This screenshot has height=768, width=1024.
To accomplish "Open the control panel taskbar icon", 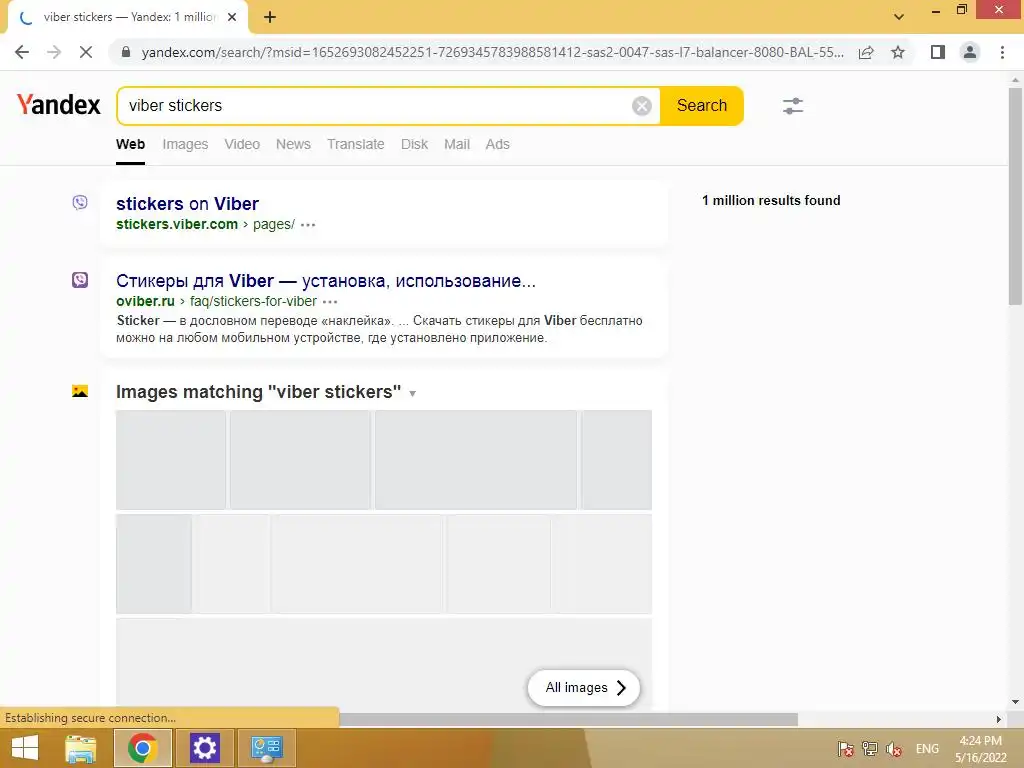I will (266, 748).
